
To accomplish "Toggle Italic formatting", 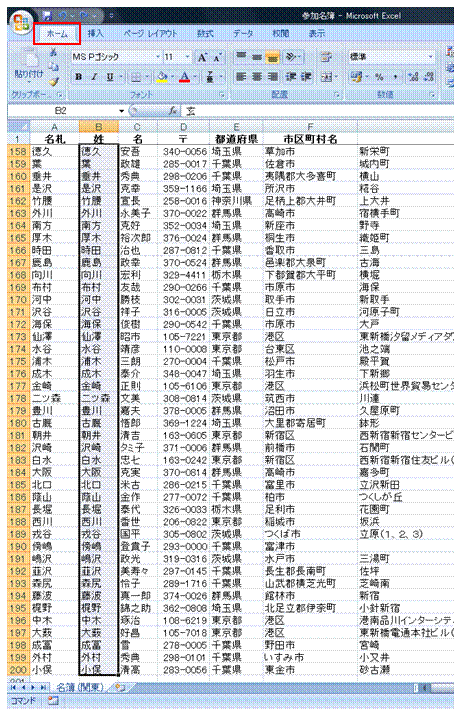I will [94, 77].
